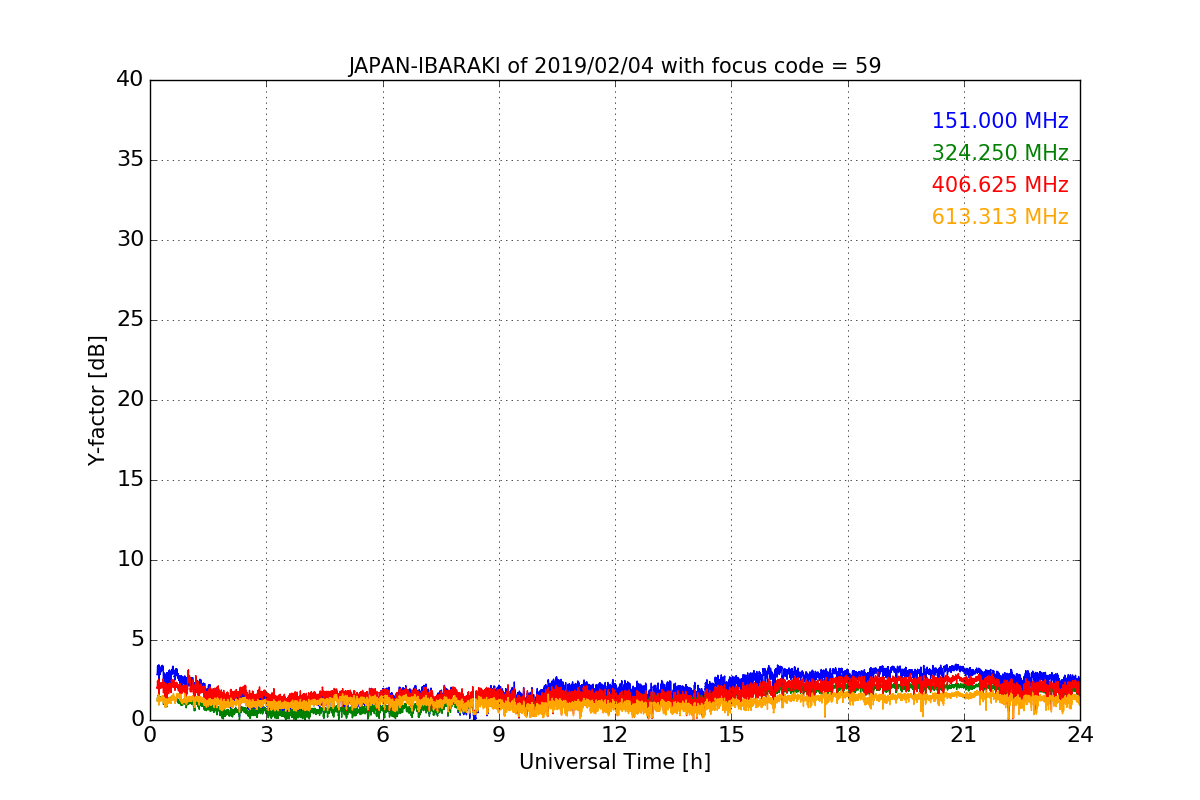Click the x-axis tick label 3
This screenshot has width=1200, height=800.
click(266, 735)
